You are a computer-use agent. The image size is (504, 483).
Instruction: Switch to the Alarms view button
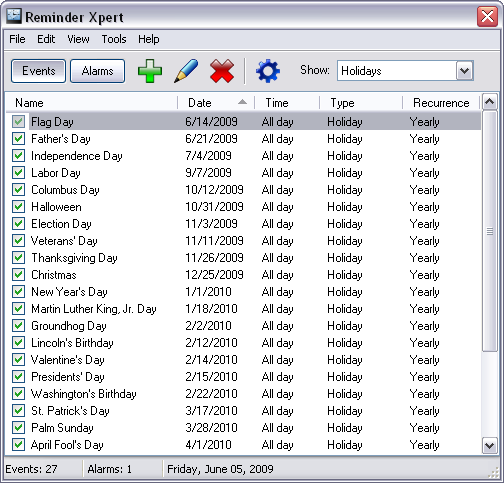(98, 71)
